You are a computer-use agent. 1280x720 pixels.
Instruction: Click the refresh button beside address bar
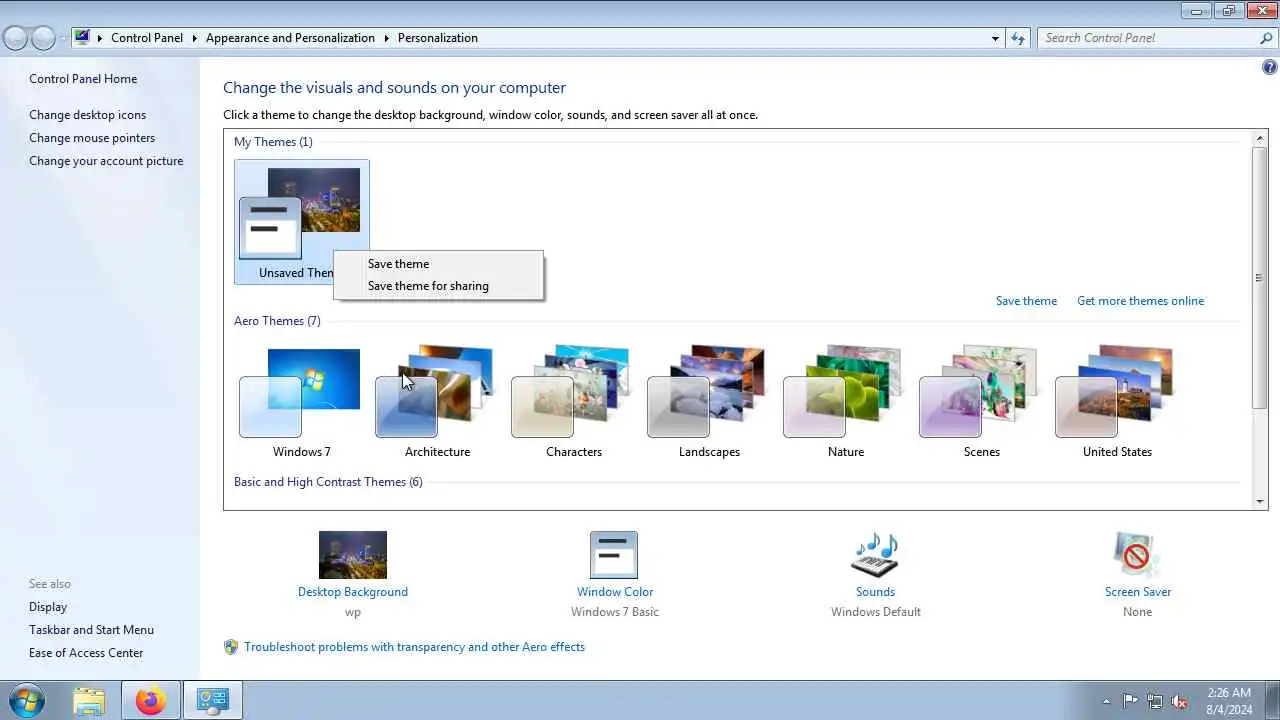(1018, 38)
